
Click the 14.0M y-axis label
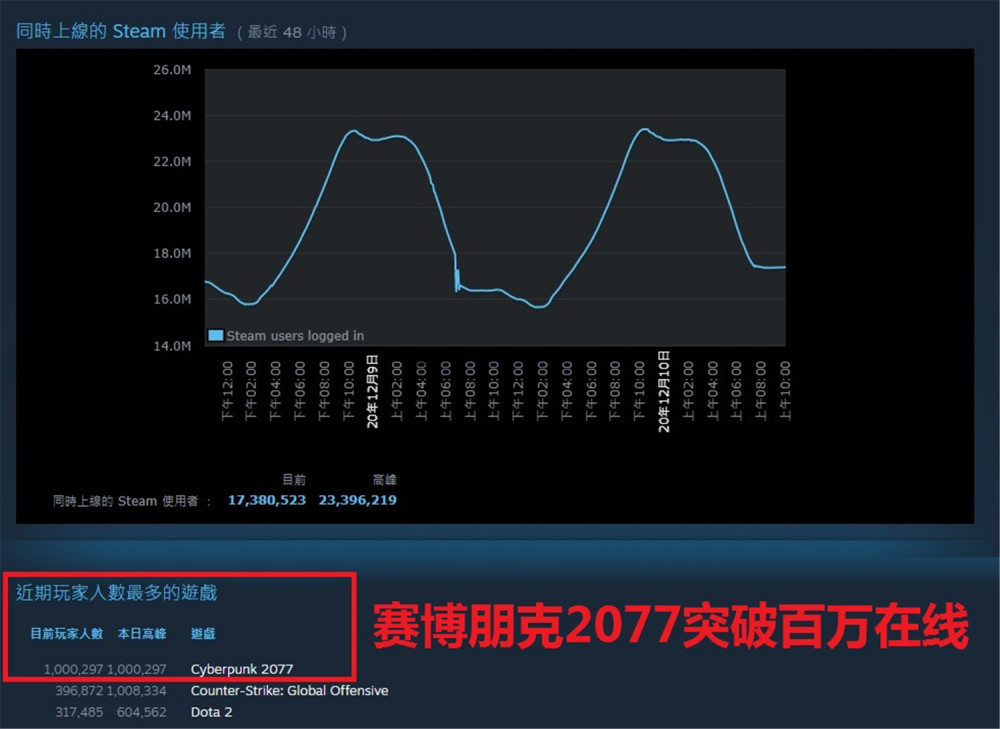(172, 346)
